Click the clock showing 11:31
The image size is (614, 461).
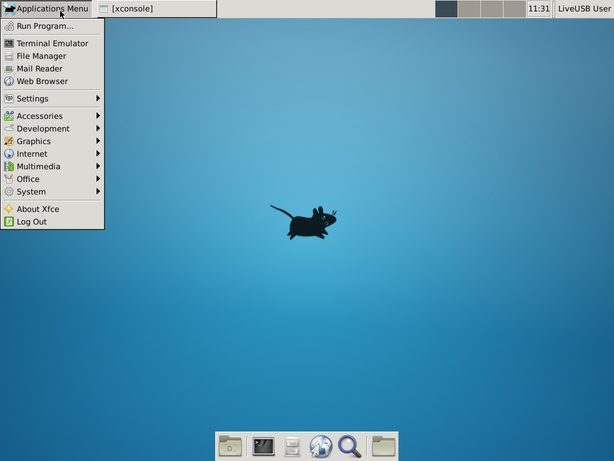tap(538, 9)
